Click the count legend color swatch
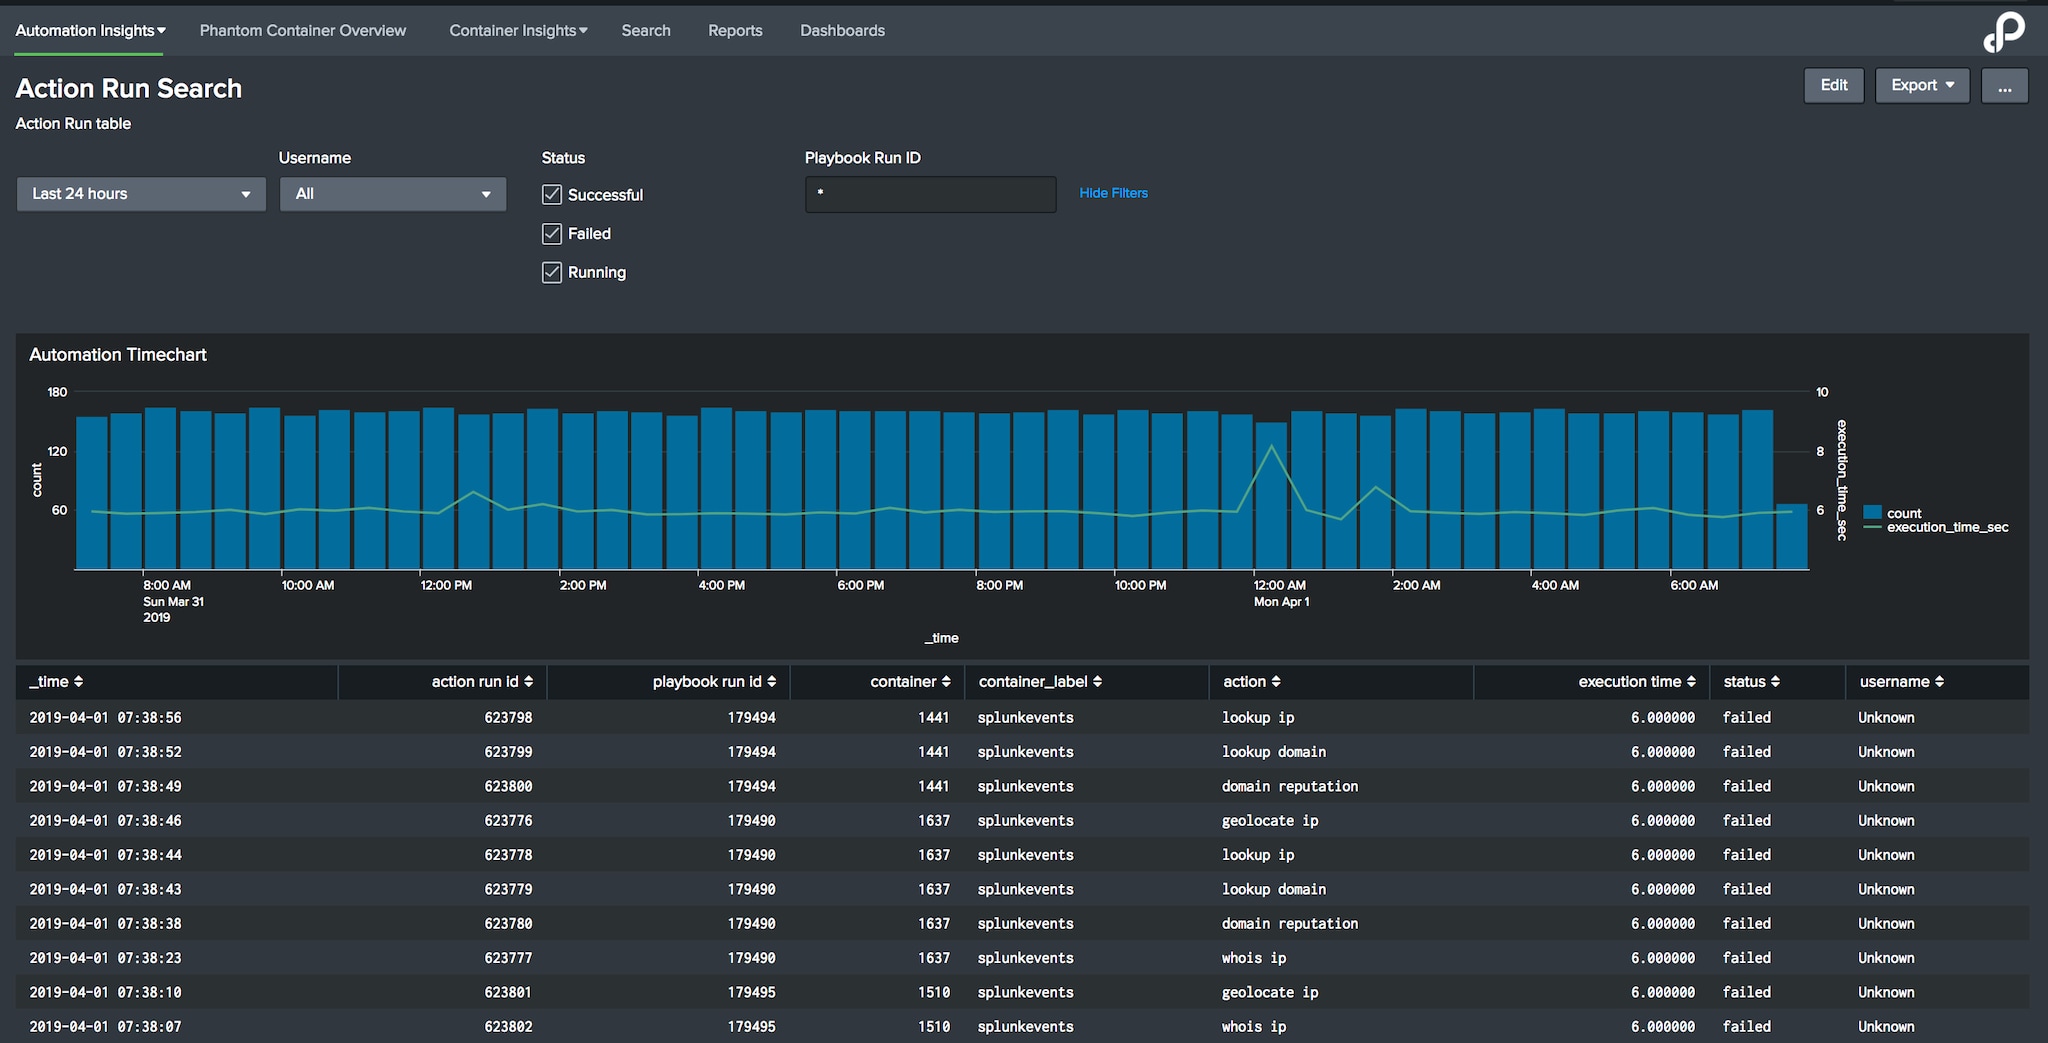This screenshot has width=2048, height=1043. point(1873,512)
